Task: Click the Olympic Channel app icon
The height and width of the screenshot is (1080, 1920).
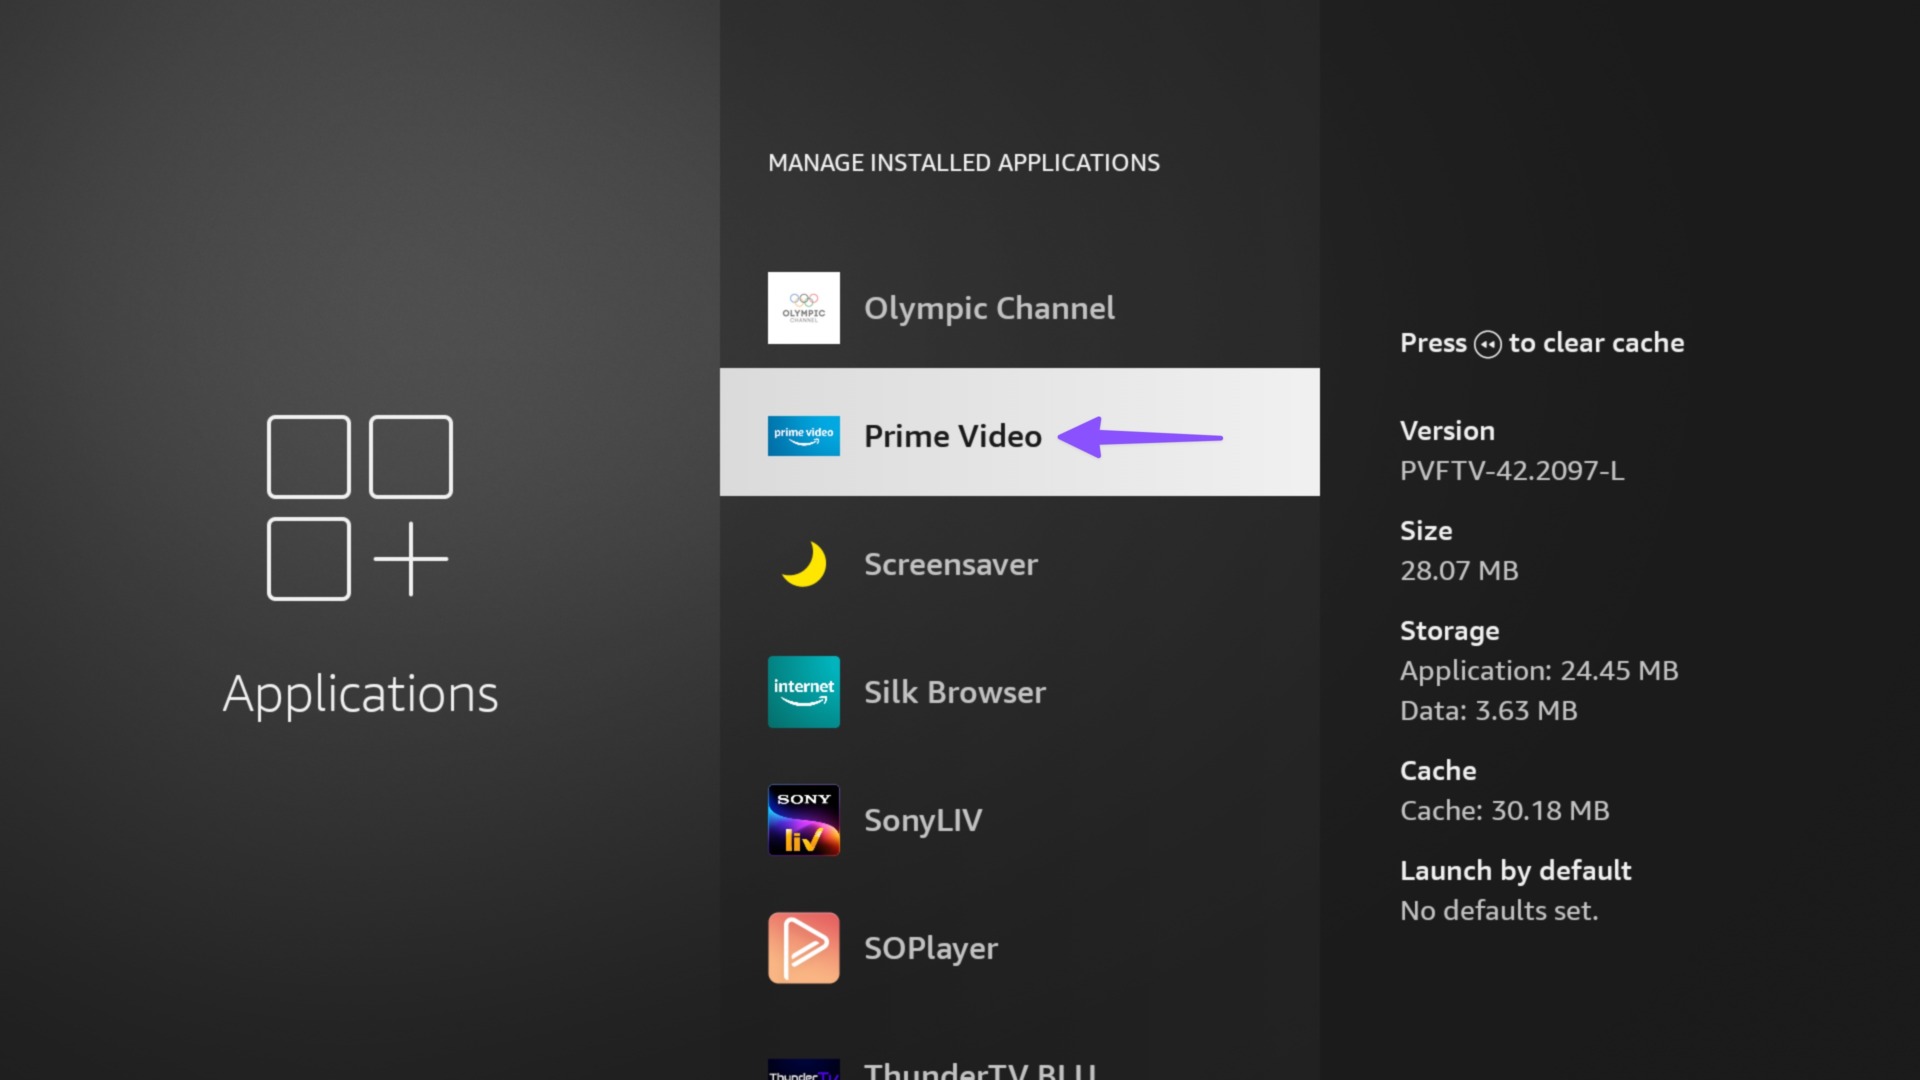Action: click(803, 308)
